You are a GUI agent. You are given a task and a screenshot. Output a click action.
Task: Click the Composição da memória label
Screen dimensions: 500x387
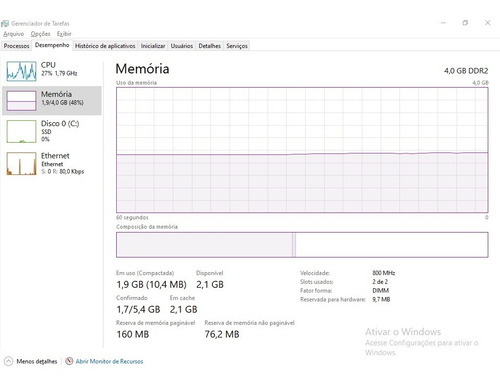pyautogui.click(x=147, y=227)
